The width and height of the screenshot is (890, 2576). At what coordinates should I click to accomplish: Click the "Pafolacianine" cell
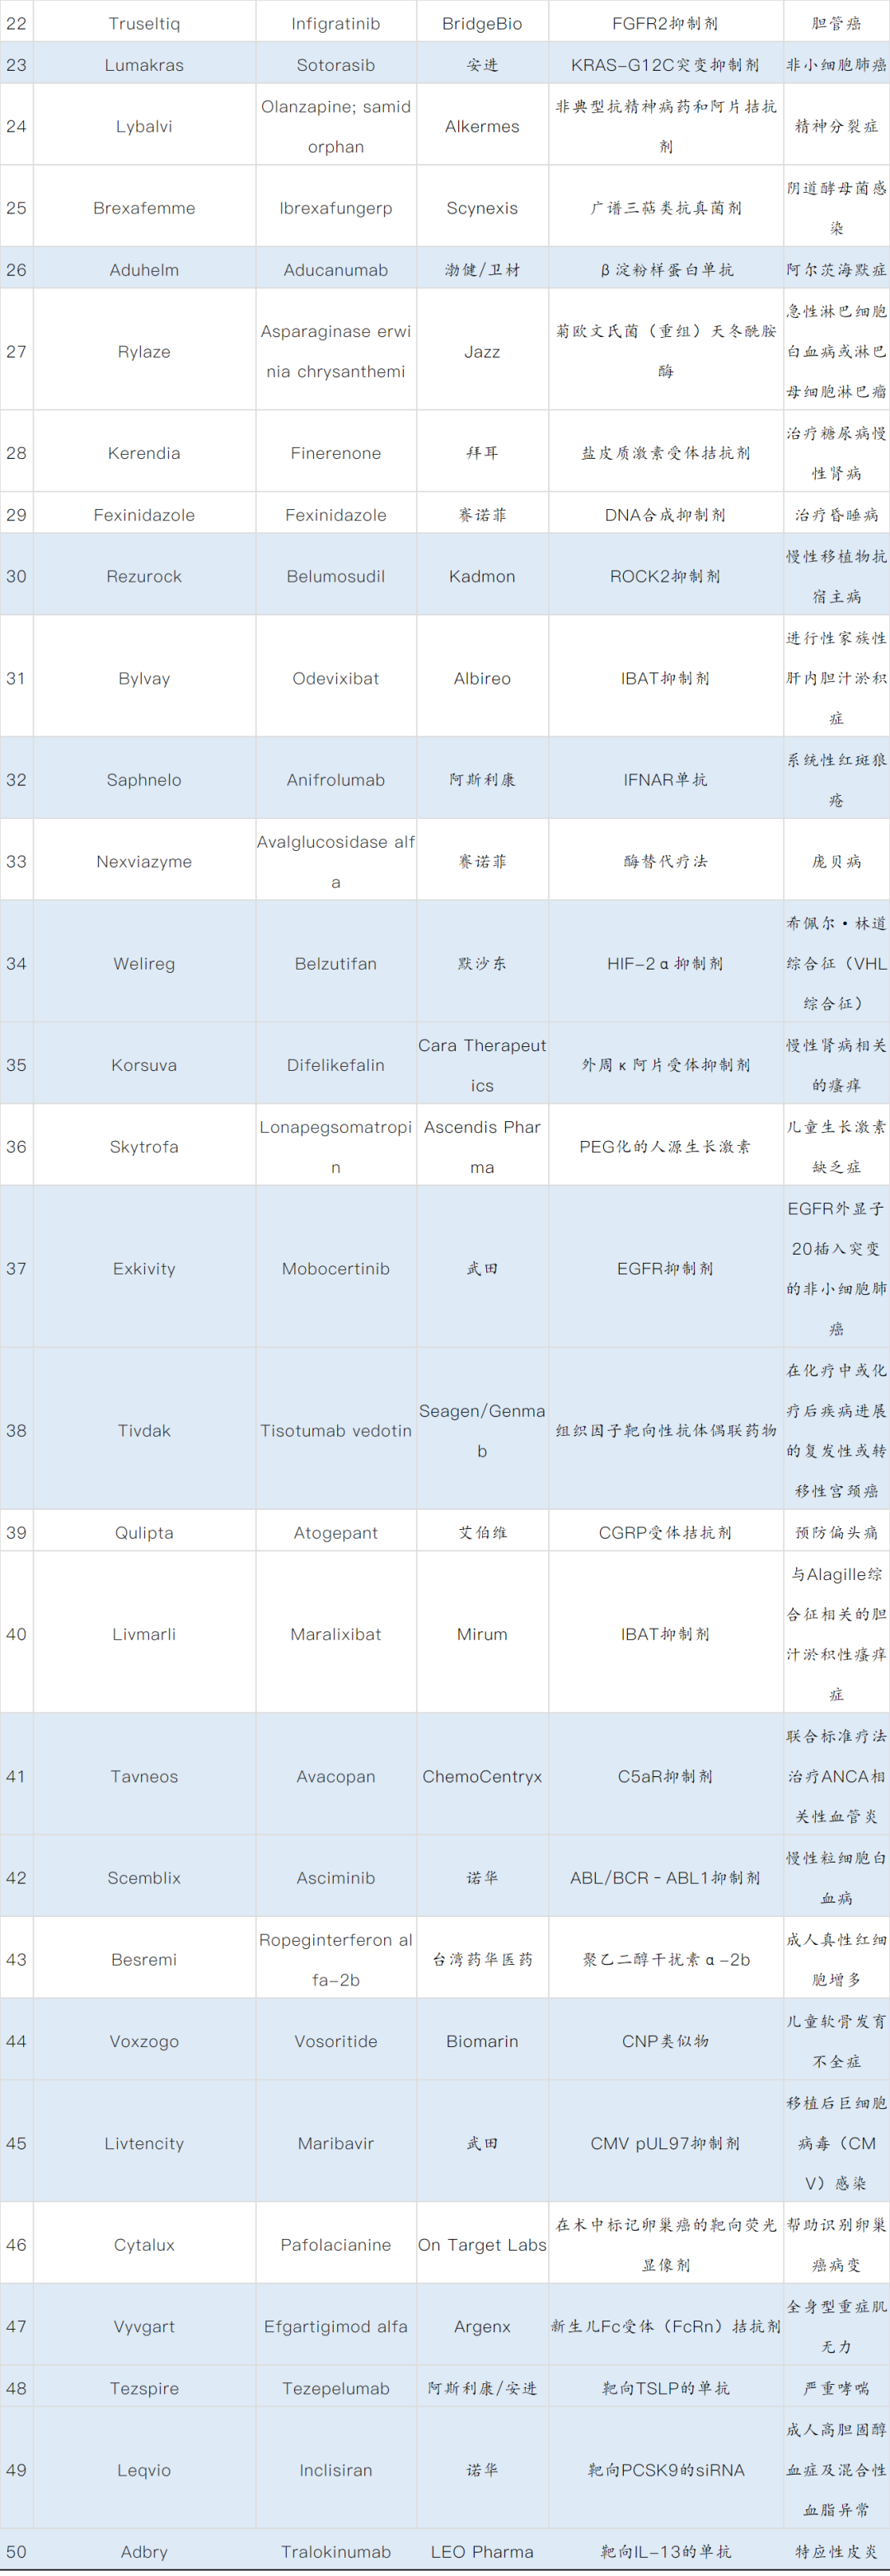pos(336,2245)
